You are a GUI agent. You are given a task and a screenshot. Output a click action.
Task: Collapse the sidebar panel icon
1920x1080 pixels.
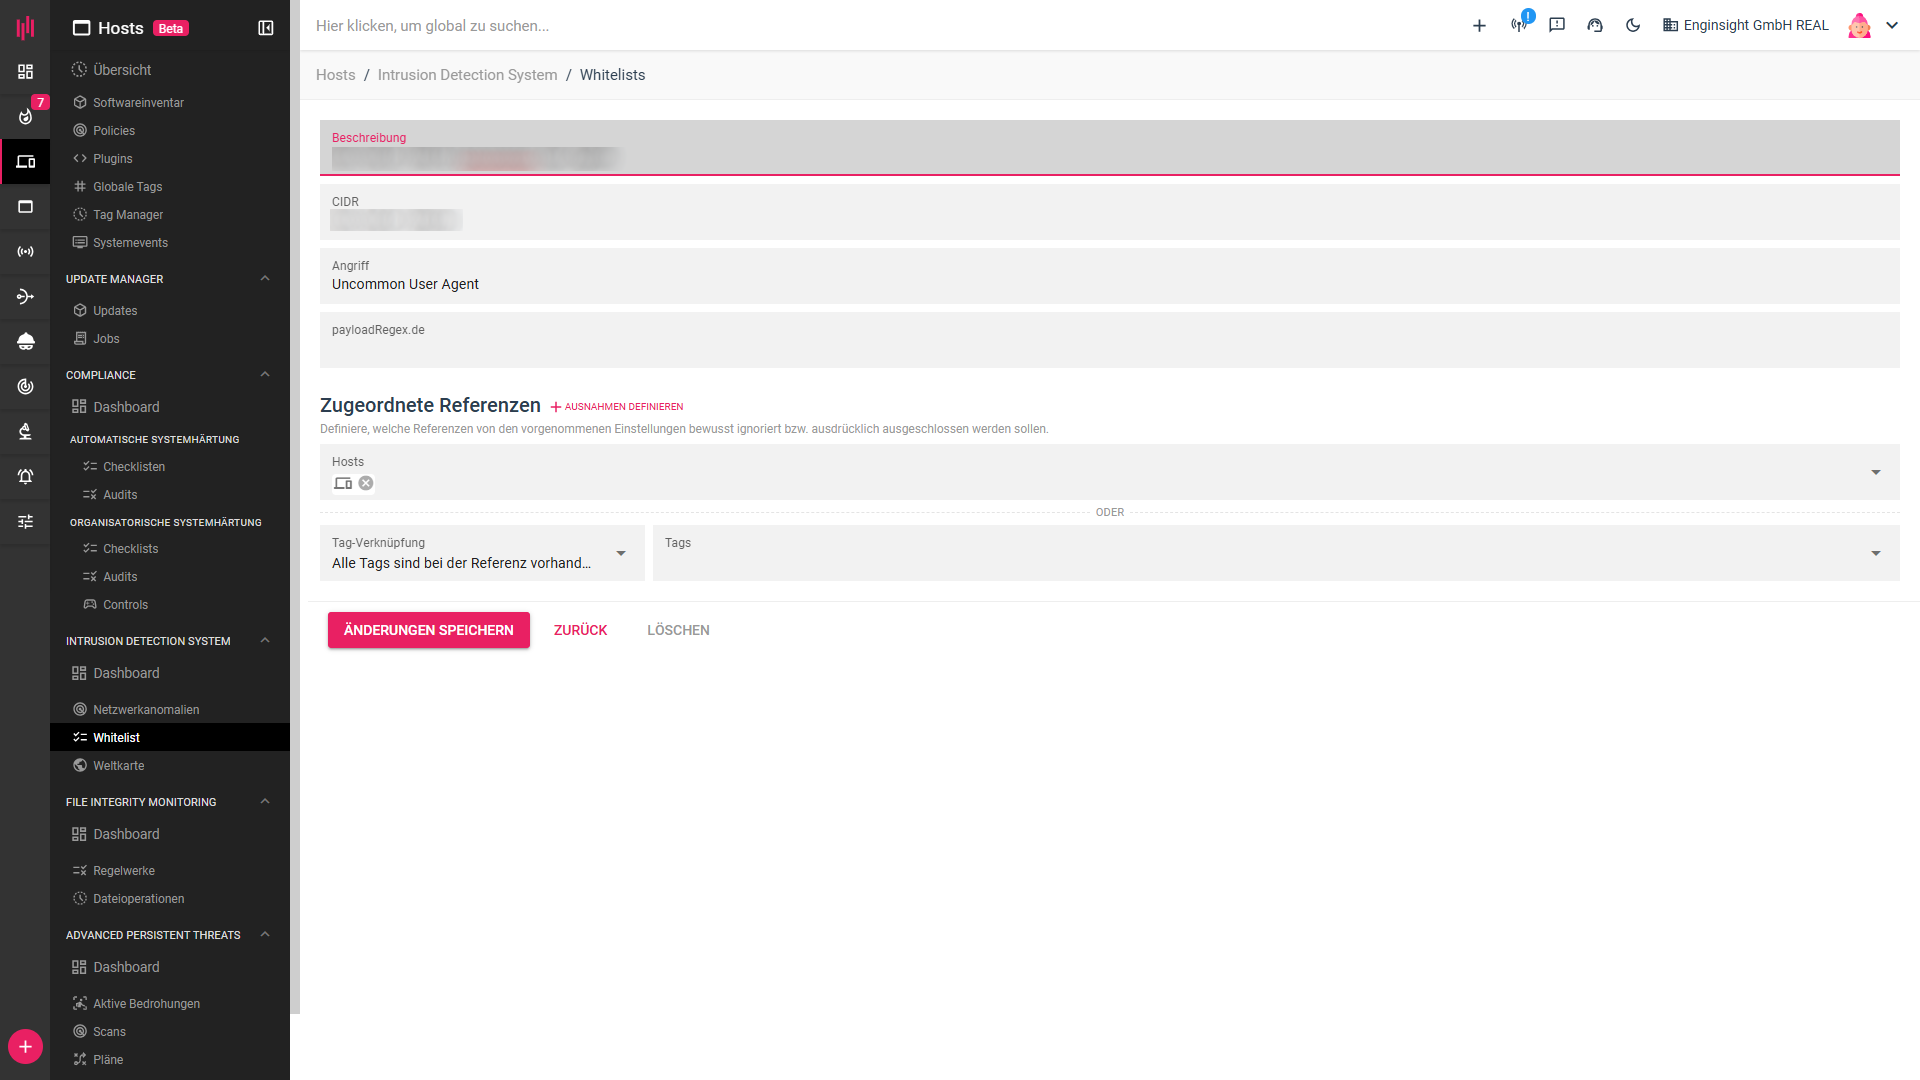click(265, 28)
